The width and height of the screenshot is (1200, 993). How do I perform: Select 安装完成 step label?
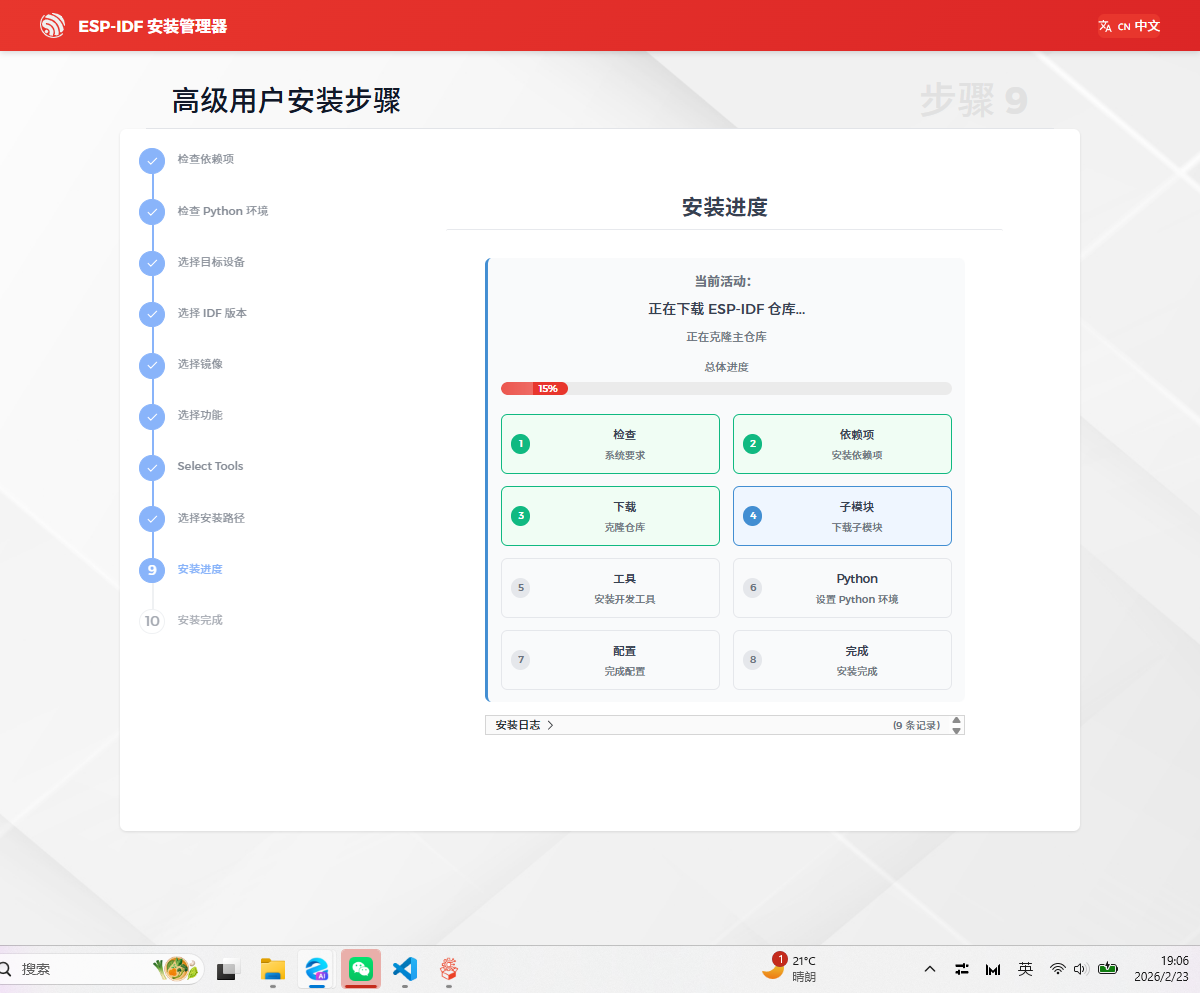(200, 620)
